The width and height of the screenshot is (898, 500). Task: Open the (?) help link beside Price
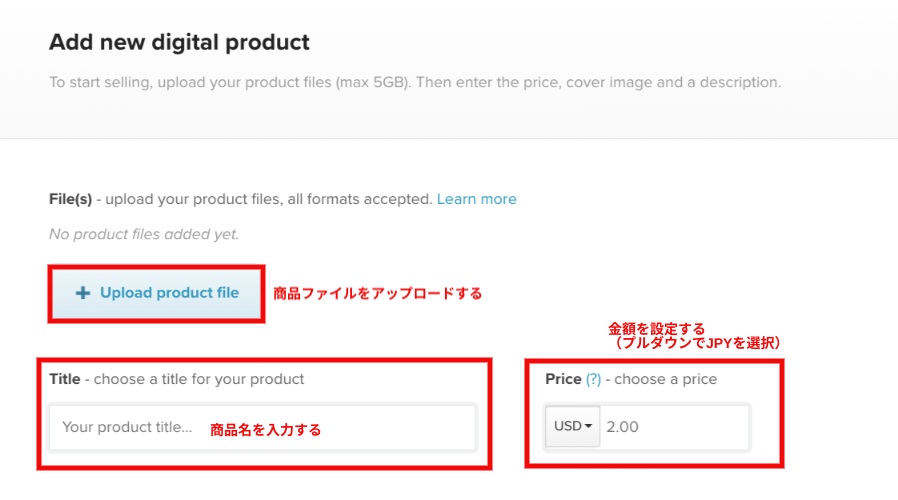click(593, 379)
